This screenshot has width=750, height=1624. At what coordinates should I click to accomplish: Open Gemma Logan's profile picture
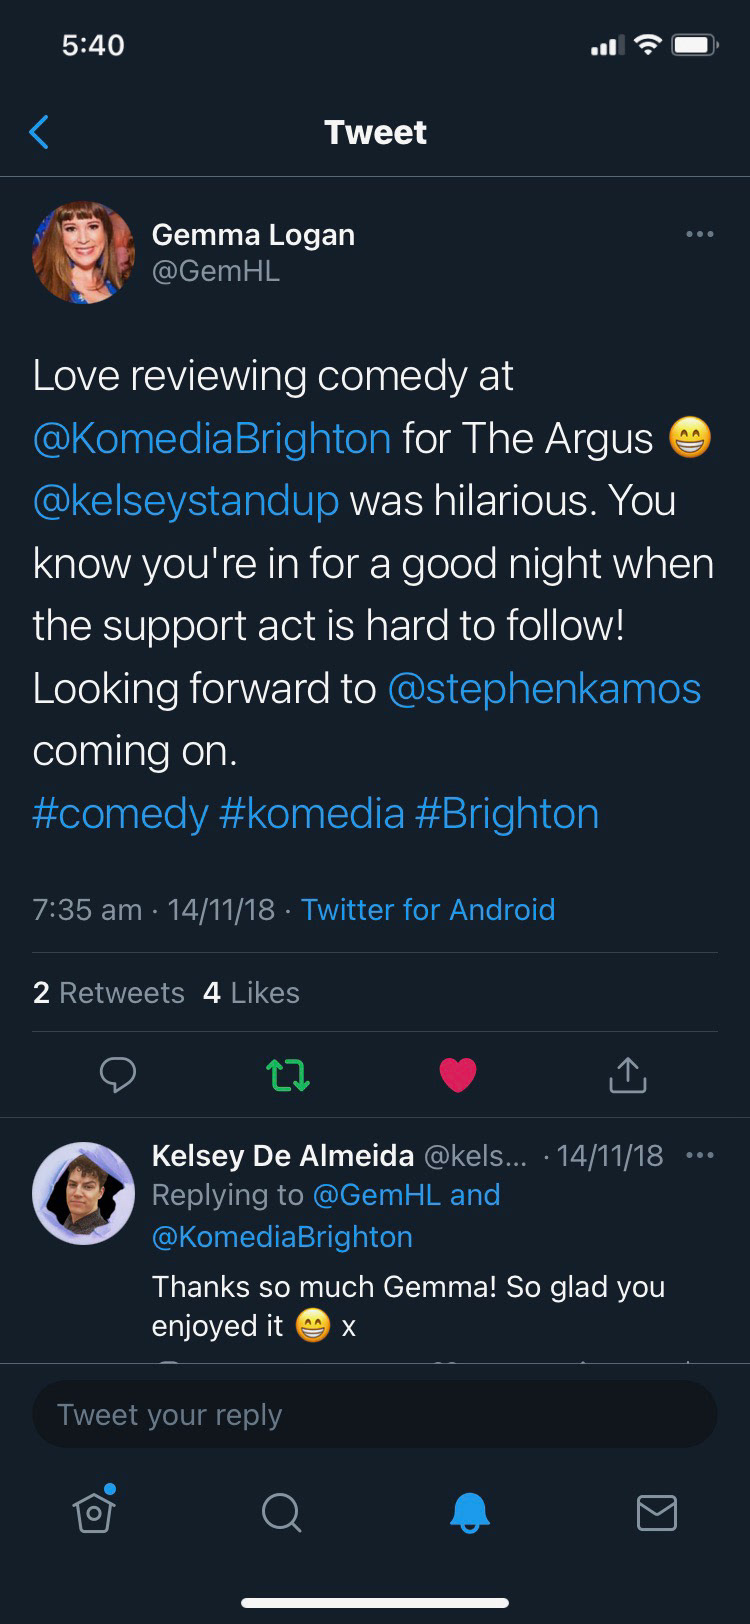coord(83,252)
